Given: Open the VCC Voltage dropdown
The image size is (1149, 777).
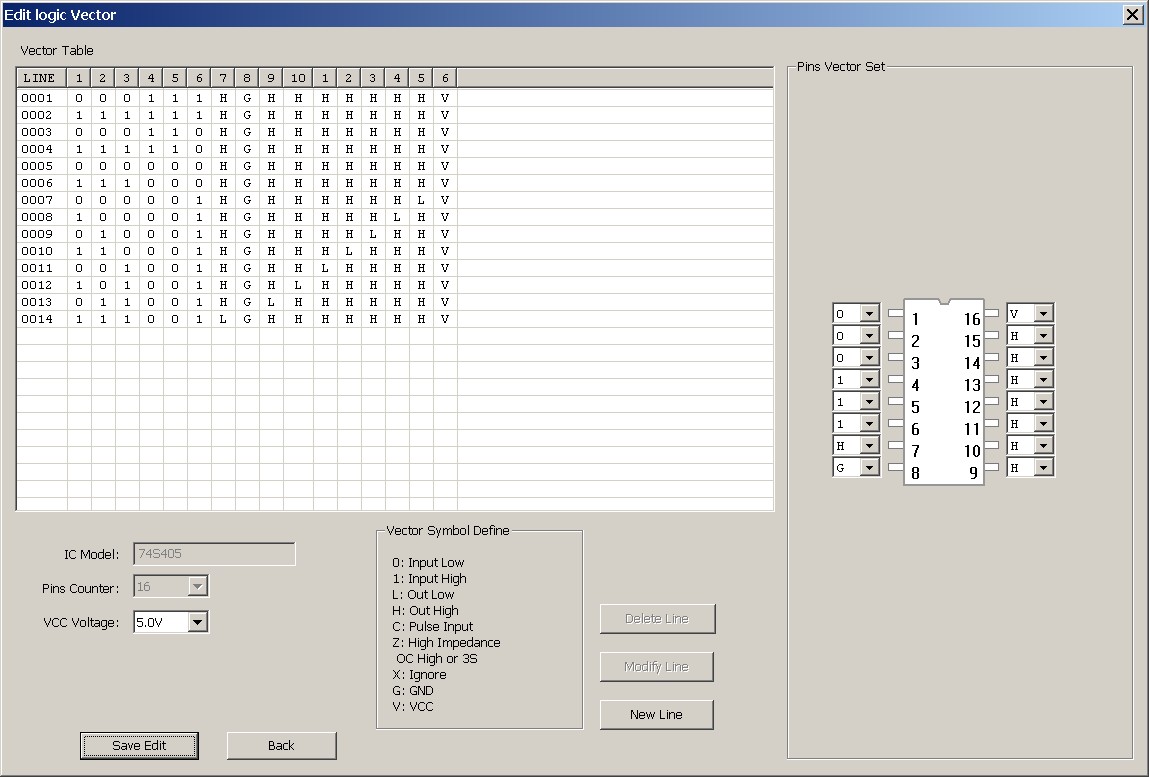Looking at the screenshot, I should [x=197, y=622].
